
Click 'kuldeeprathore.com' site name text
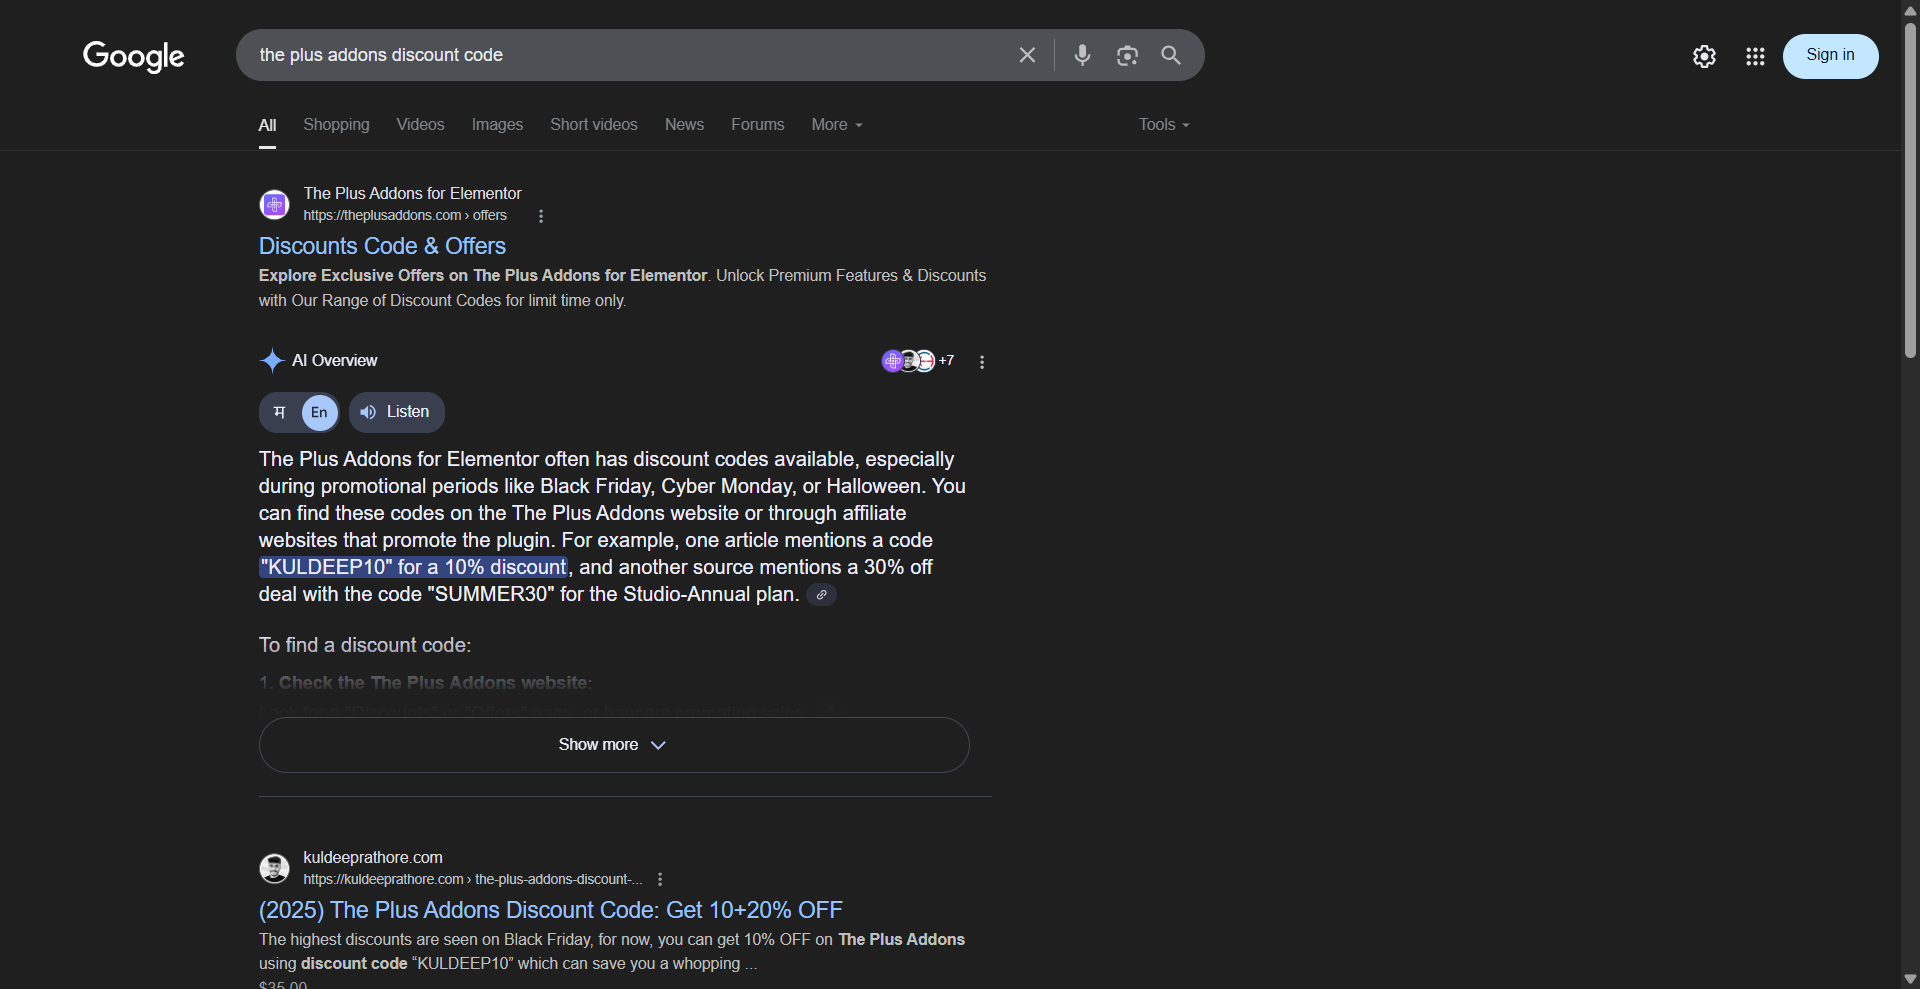pos(373,857)
